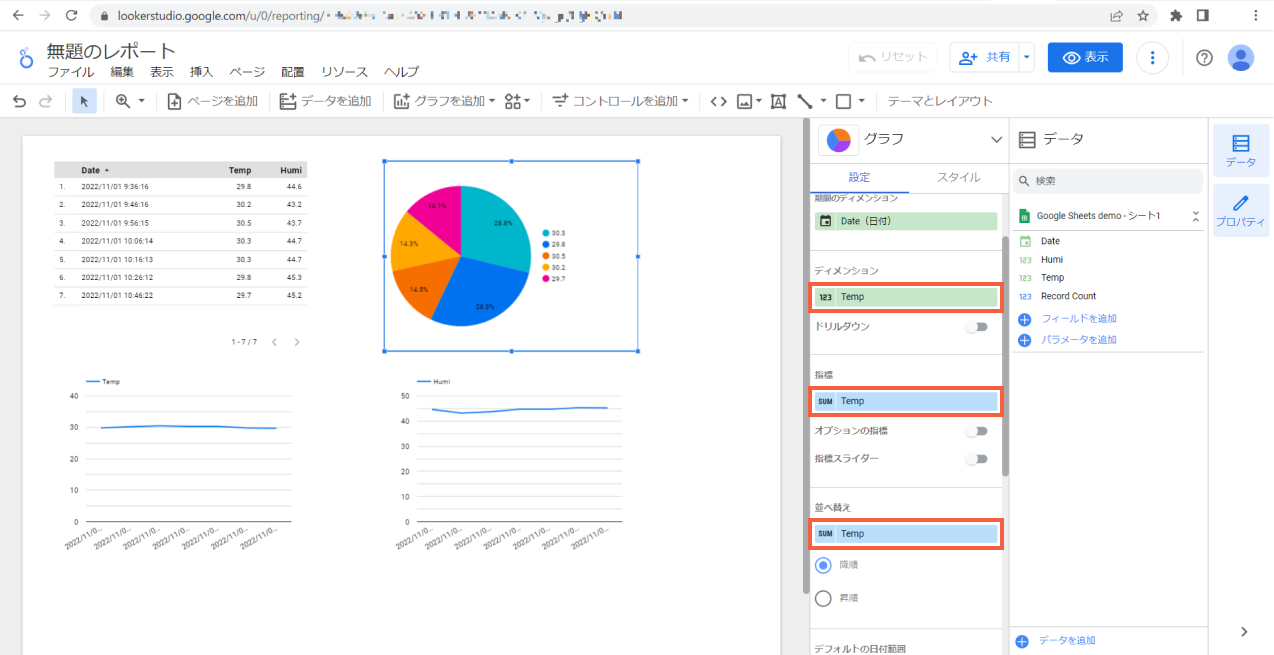Select the text box tool icon
The height and width of the screenshot is (655, 1274).
coord(778,101)
